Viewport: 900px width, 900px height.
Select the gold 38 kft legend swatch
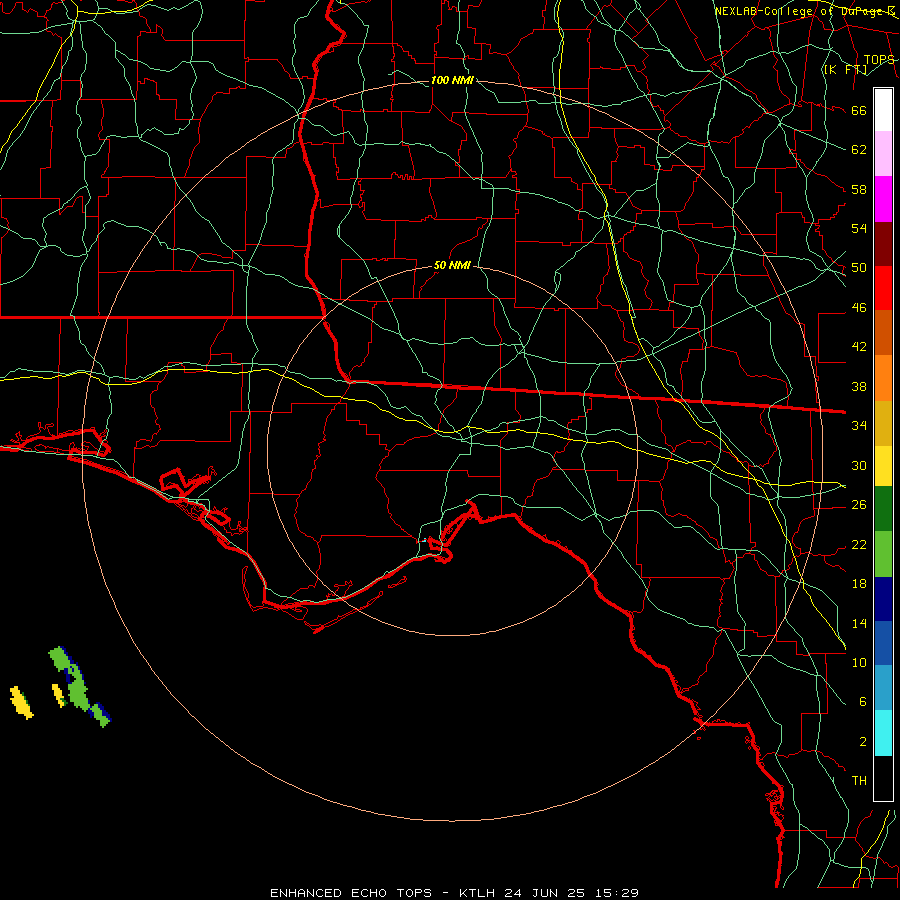click(883, 423)
